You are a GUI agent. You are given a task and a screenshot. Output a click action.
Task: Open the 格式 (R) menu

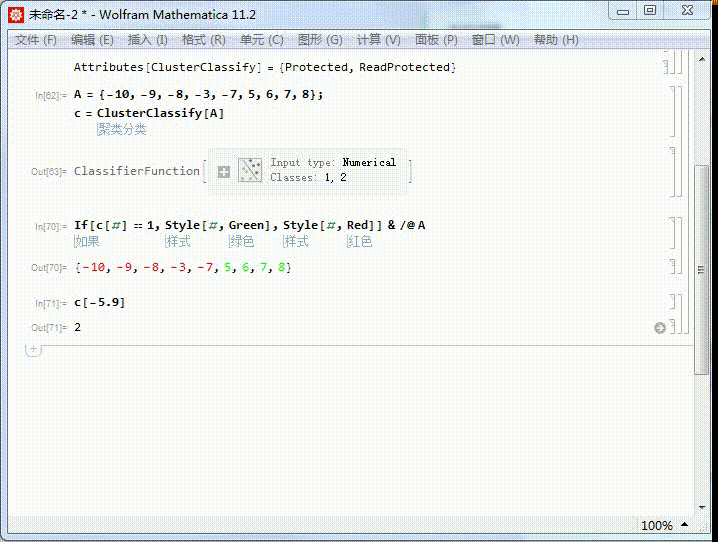click(x=204, y=40)
